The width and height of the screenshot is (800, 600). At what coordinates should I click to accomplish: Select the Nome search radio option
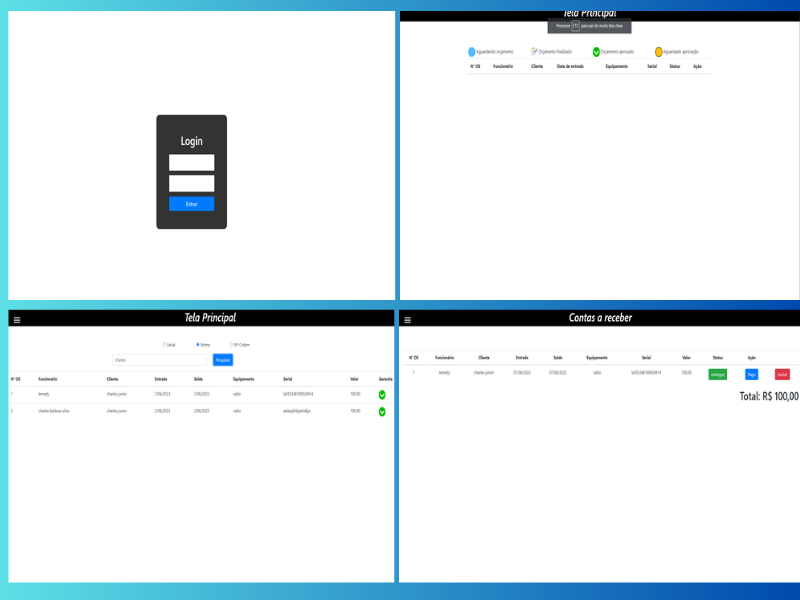point(198,345)
